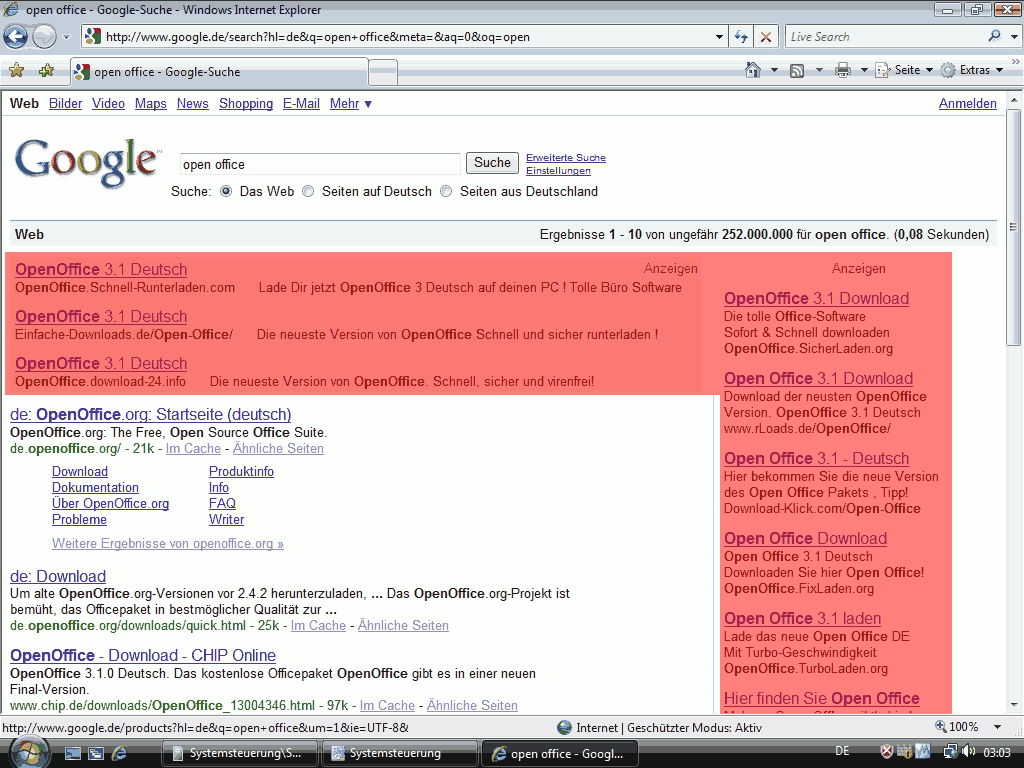1024x768 pixels.
Task: Click the Refresh page icon
Action: (741, 37)
